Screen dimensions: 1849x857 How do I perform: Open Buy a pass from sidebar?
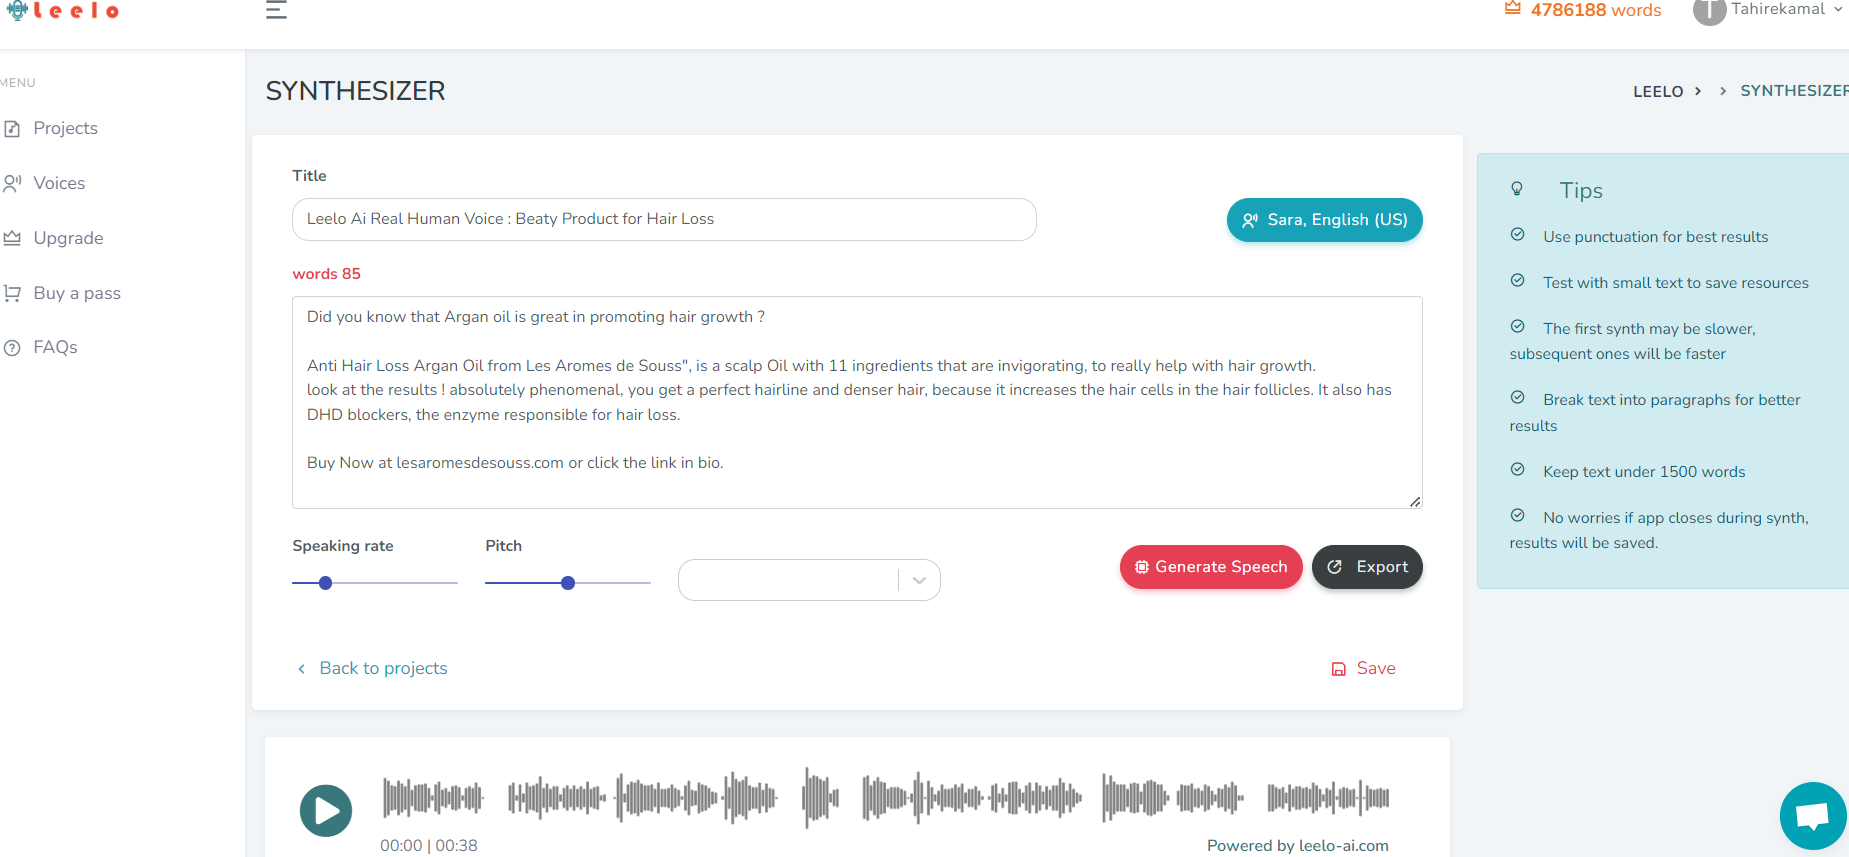[77, 293]
